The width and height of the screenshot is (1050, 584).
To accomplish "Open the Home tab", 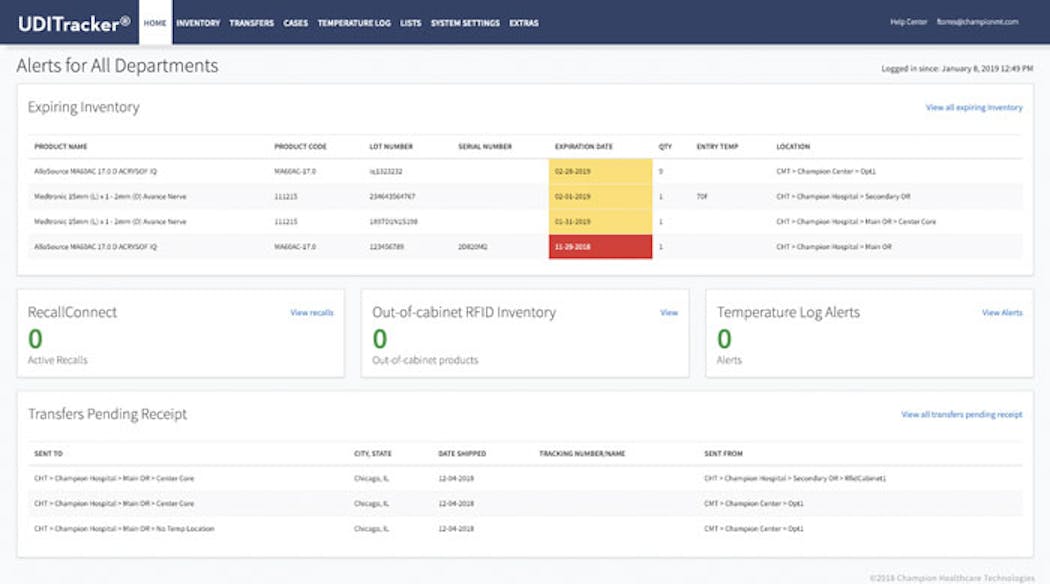I will (155, 23).
